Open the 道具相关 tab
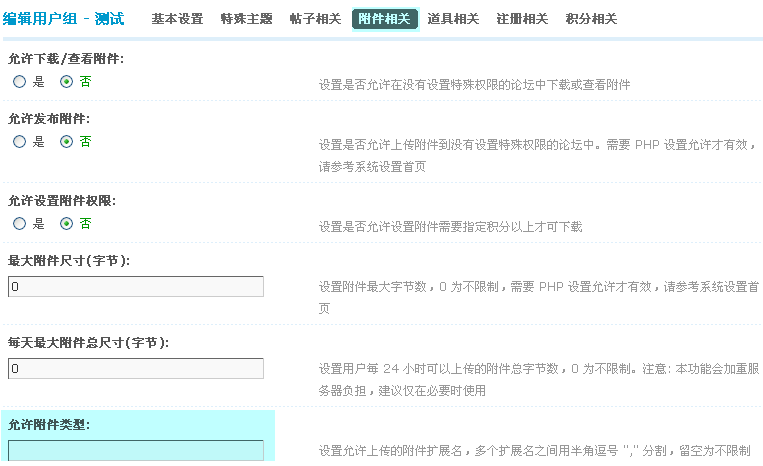This screenshot has width=763, height=466. pos(453,19)
